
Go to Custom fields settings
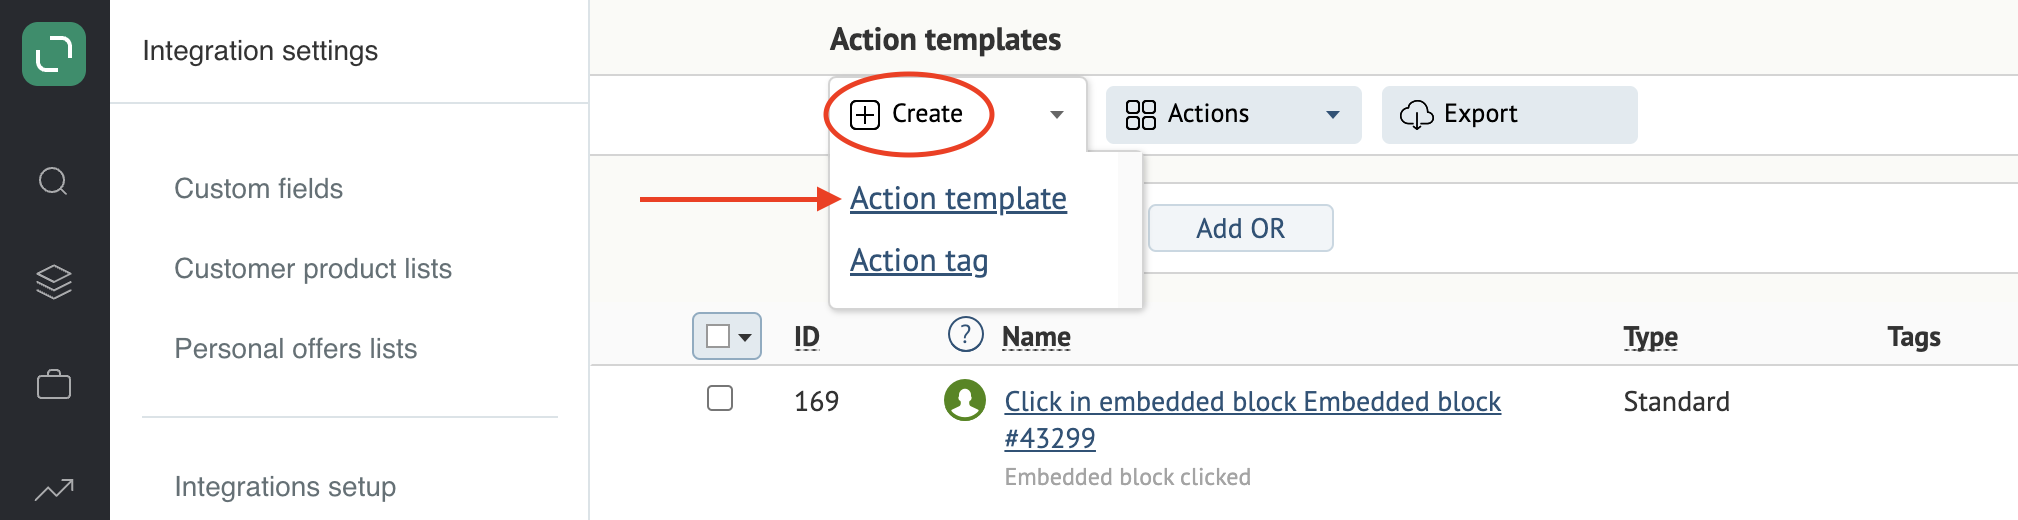258,188
